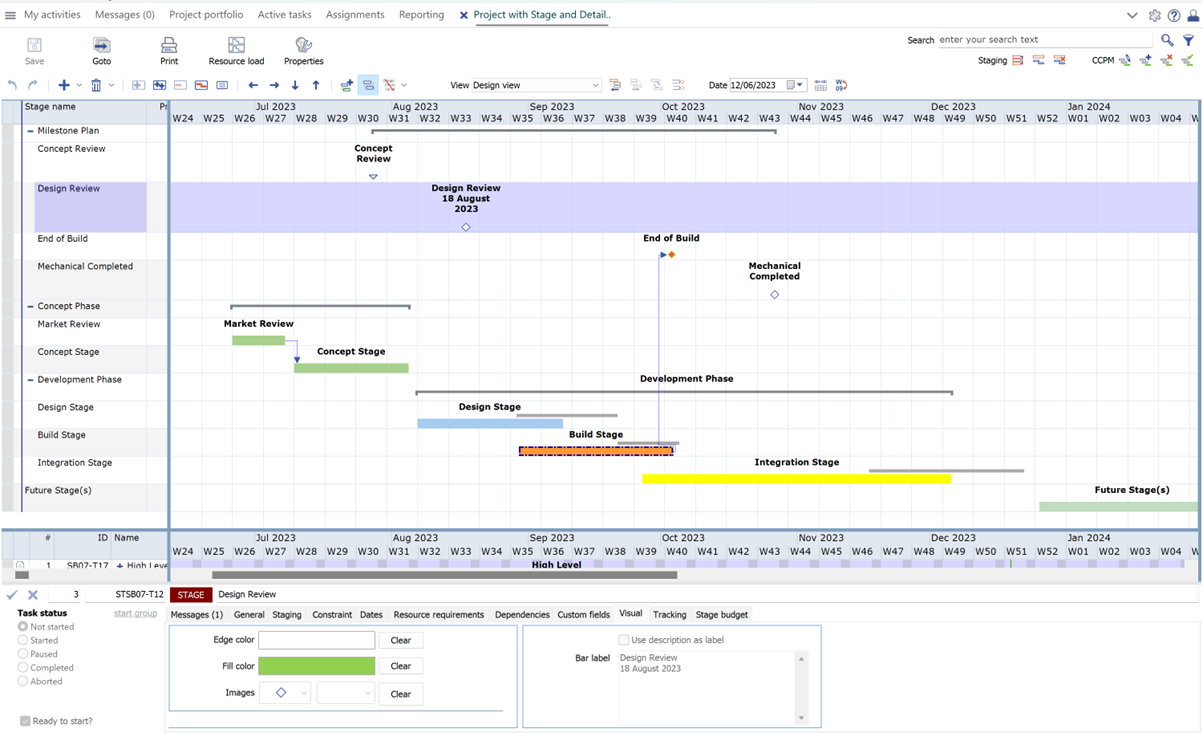Viewport: 1203px width, 733px height.
Task: Click the right arrow indent icon
Action: click(274, 85)
